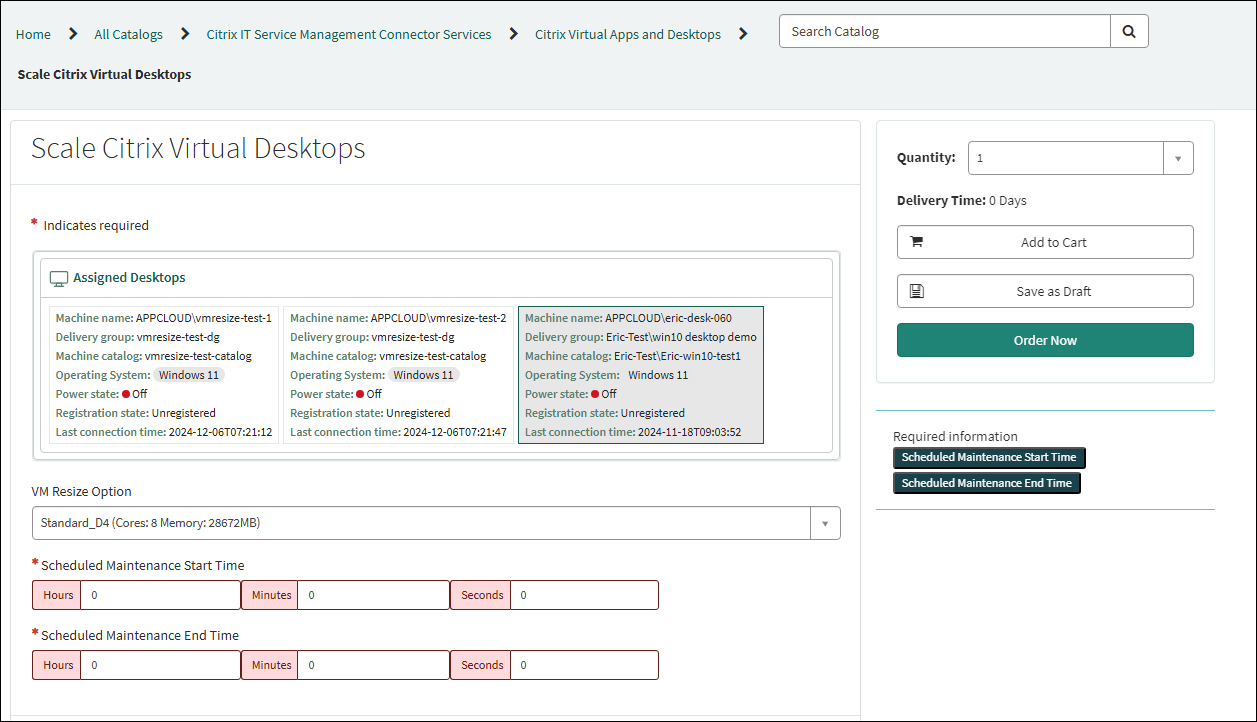Click the Search Catalog input field
The width and height of the screenshot is (1257, 722).
coord(944,31)
